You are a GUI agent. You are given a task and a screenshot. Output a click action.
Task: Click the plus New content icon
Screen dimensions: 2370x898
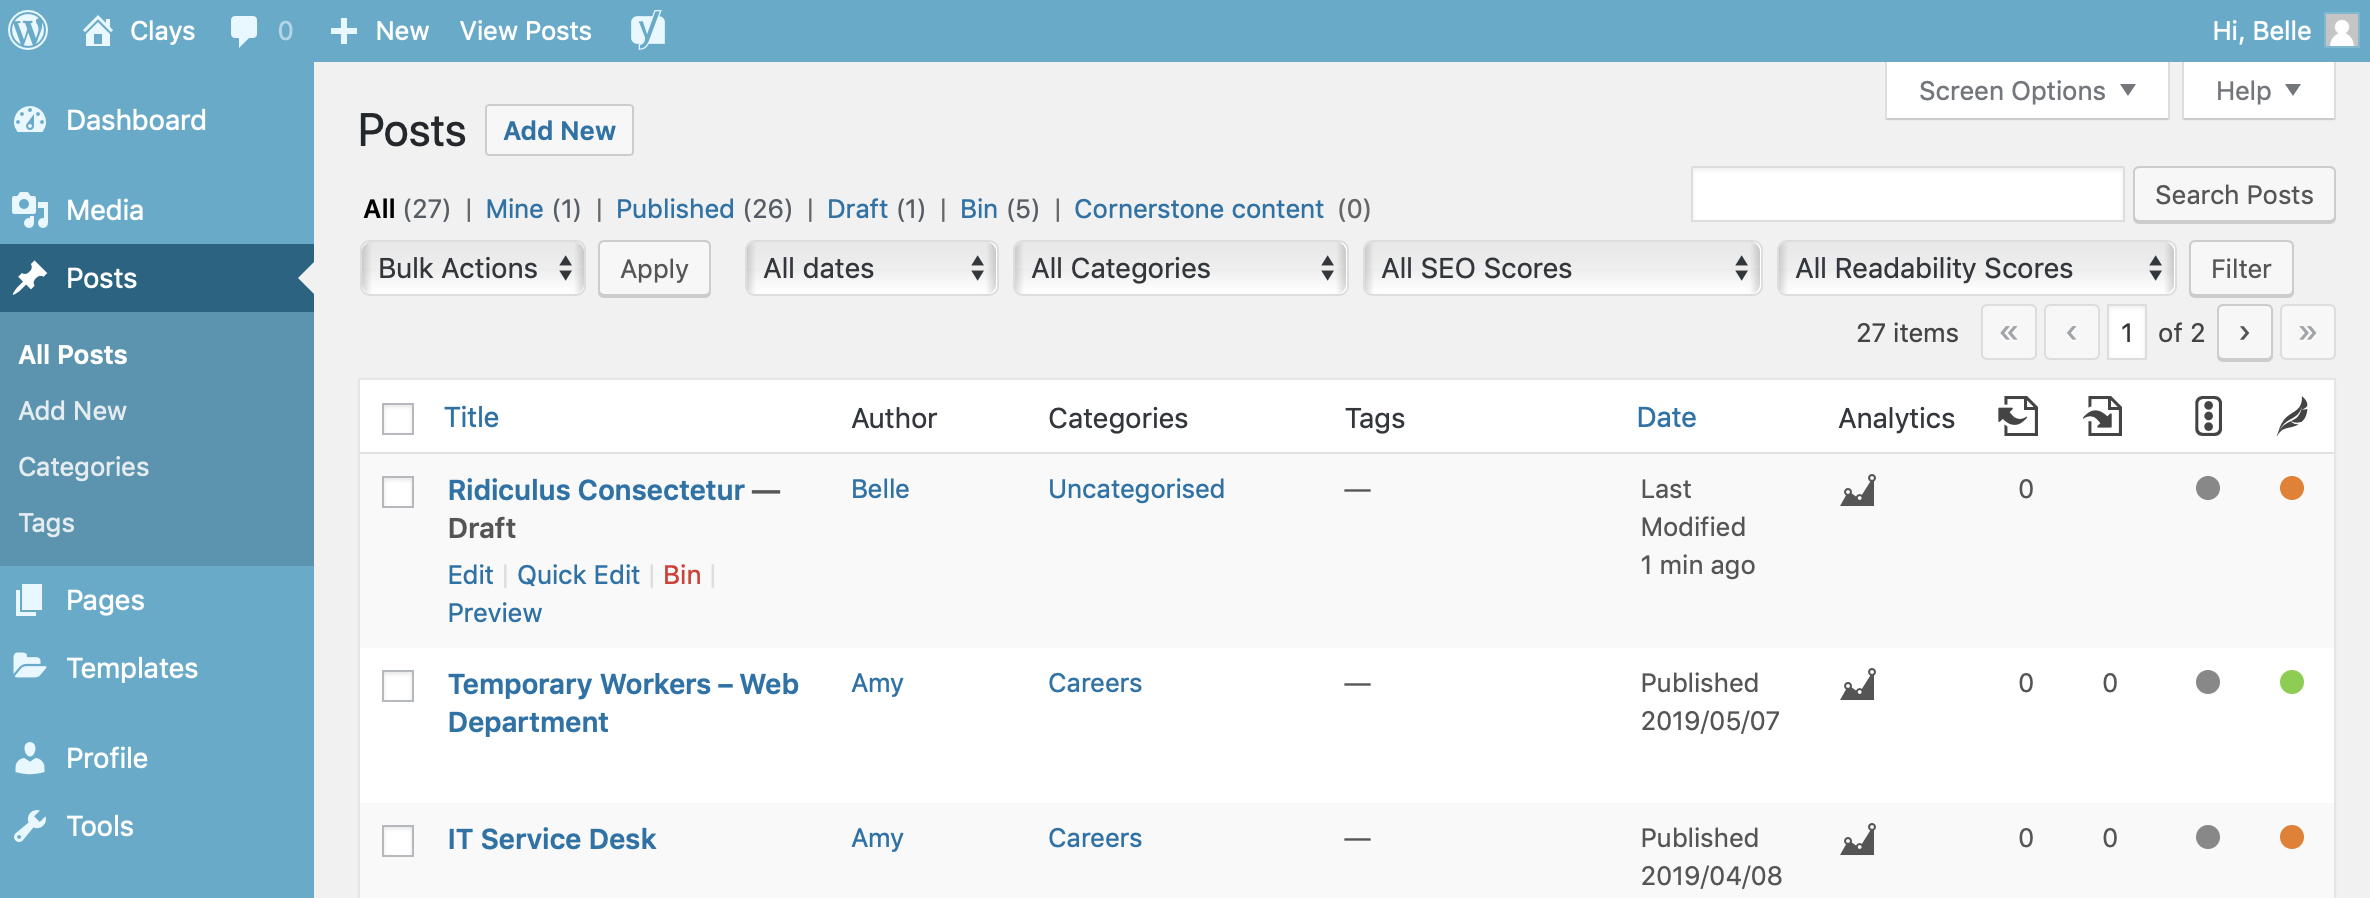[x=343, y=31]
